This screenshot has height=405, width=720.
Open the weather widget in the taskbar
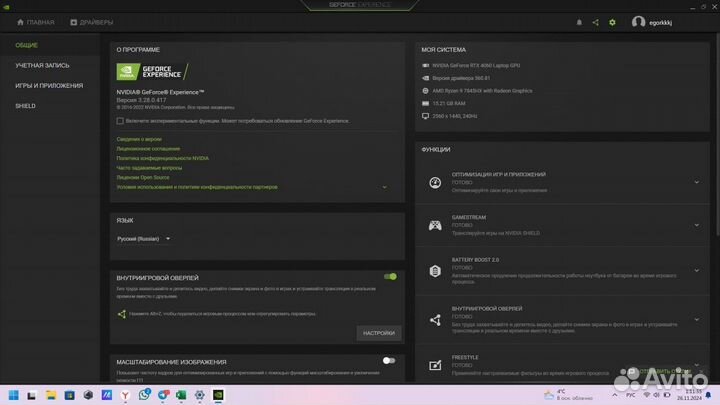point(568,395)
